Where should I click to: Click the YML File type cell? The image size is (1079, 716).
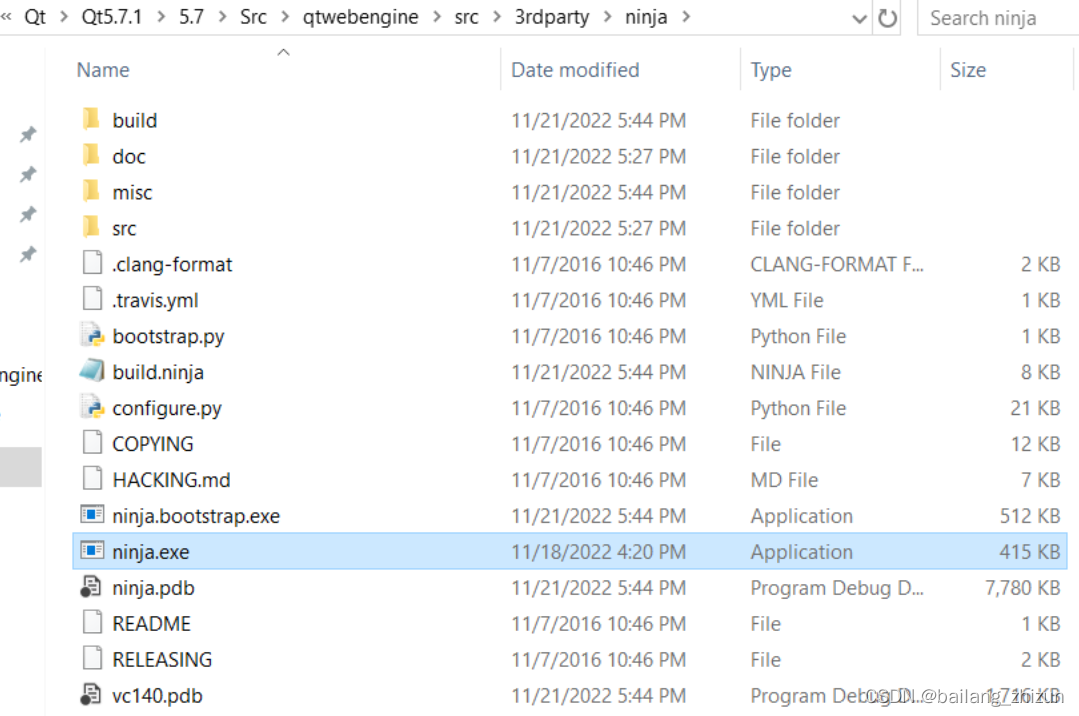point(787,300)
